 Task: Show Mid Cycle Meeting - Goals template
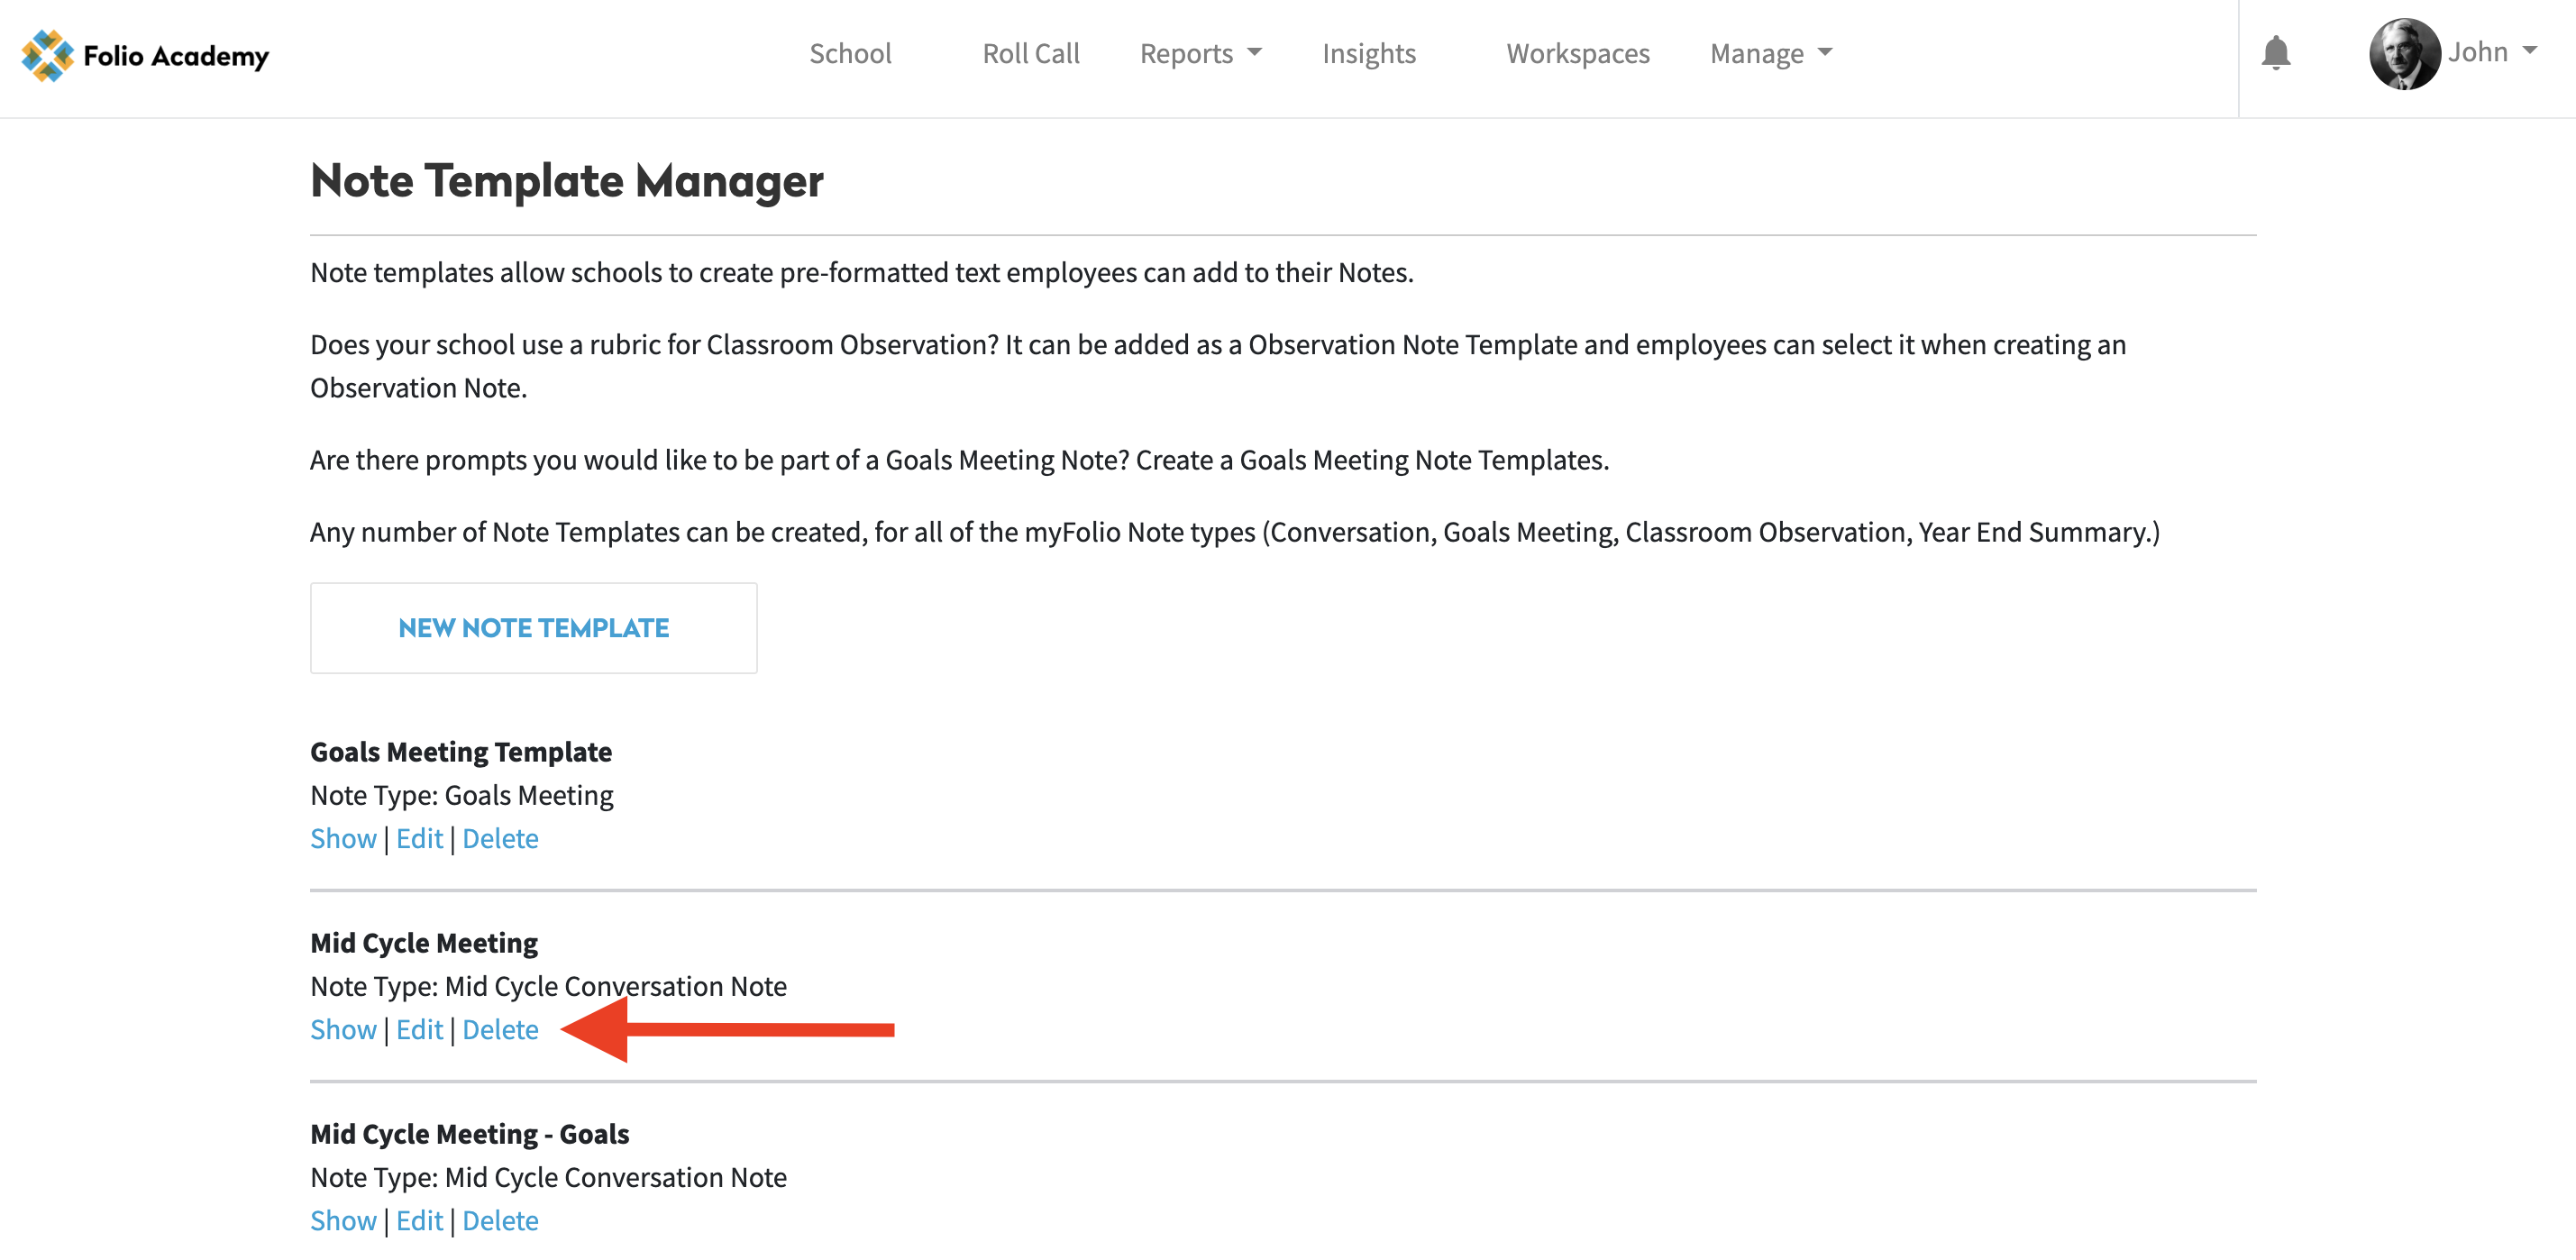pos(343,1220)
